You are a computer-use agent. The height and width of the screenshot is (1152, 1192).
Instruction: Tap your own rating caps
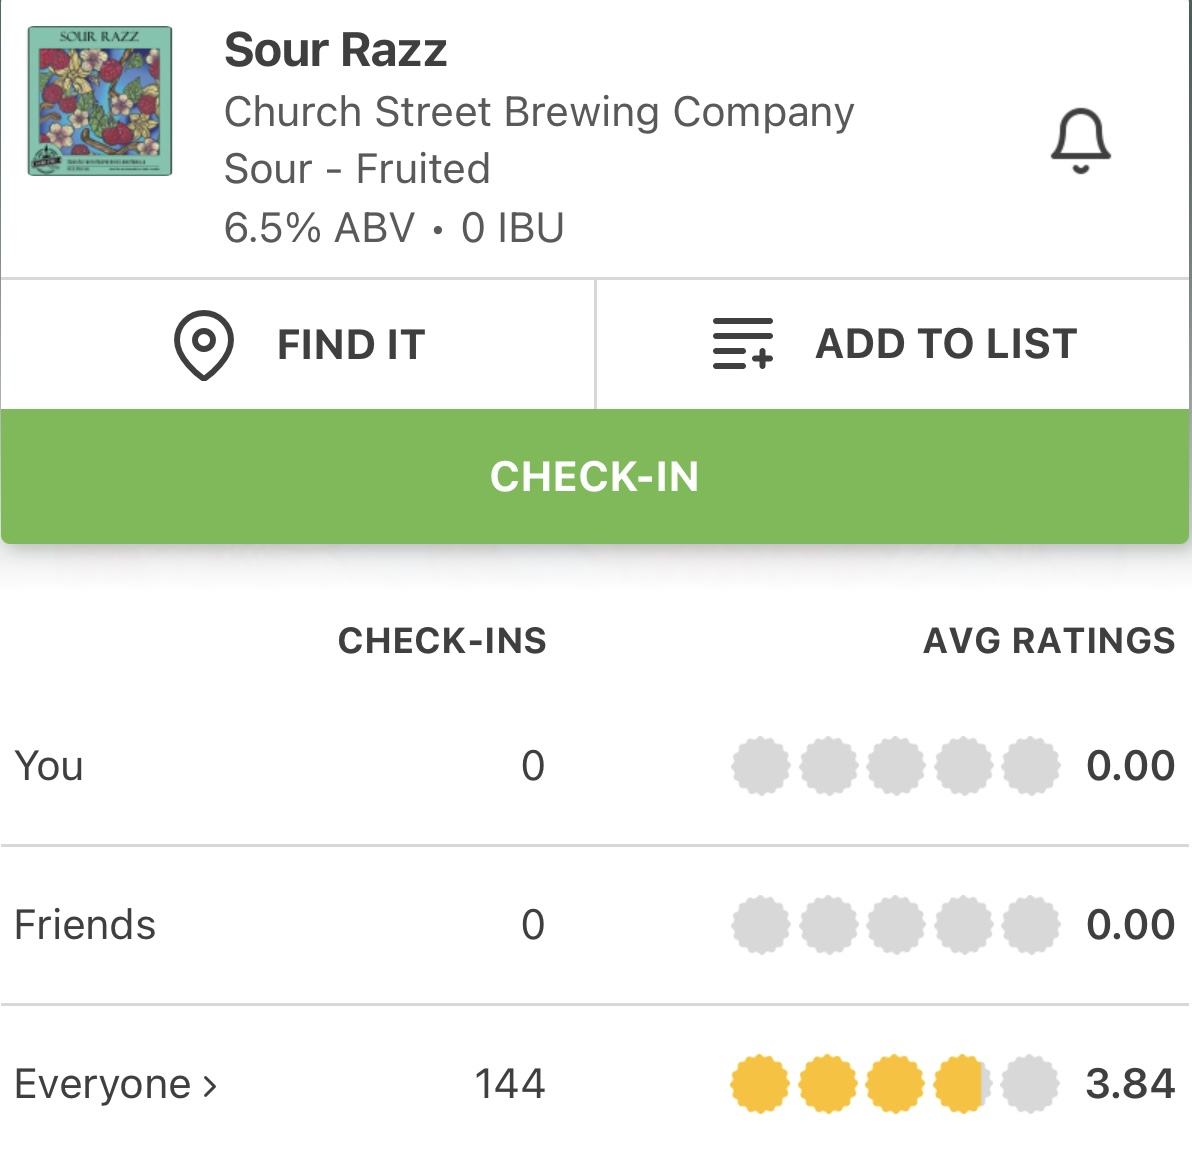click(895, 766)
